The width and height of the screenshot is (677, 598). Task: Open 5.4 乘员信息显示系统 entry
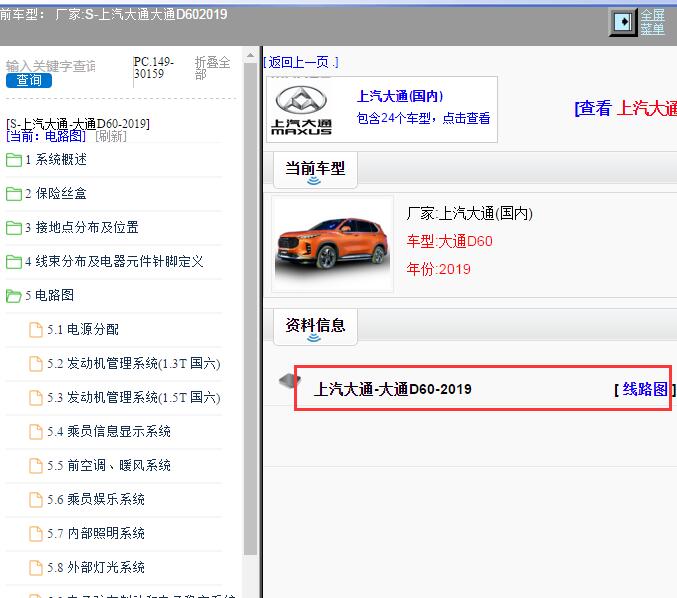109,432
